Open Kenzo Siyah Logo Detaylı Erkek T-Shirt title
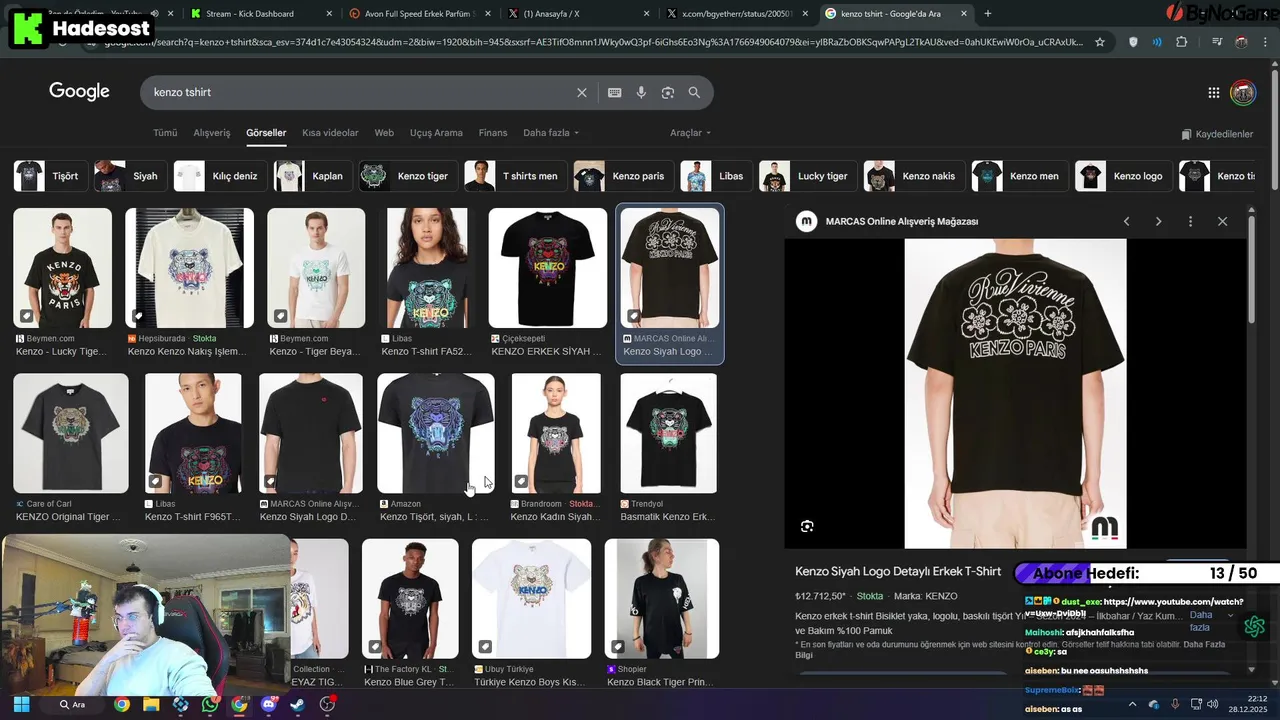The width and height of the screenshot is (1280, 720). point(898,571)
